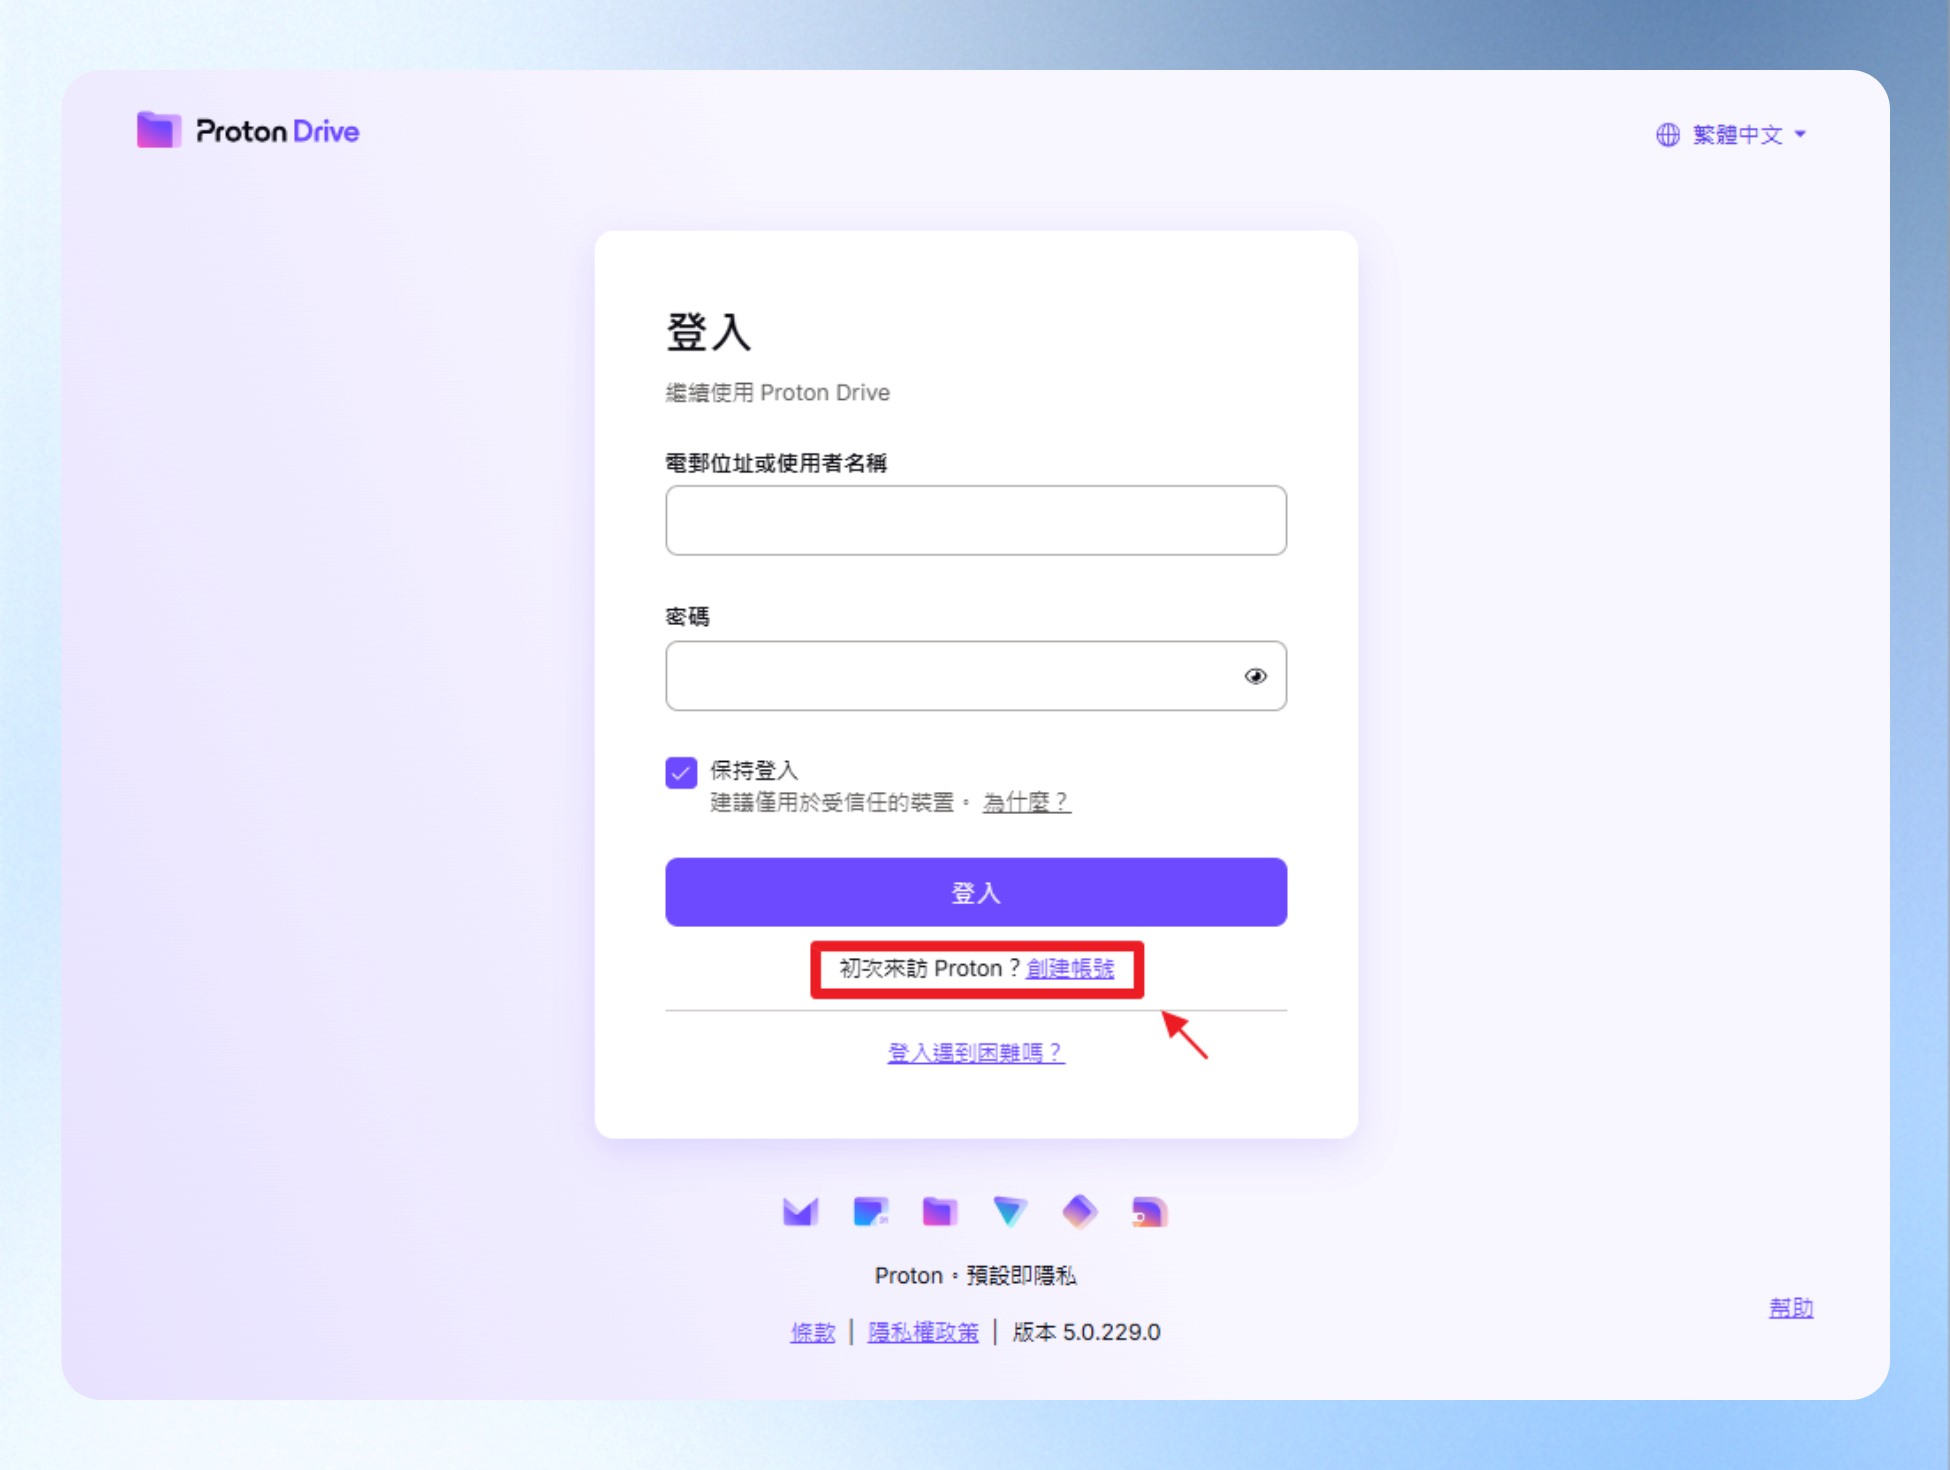
Task: Open the 登入遇到困難嗎？ link
Action: (x=976, y=1052)
